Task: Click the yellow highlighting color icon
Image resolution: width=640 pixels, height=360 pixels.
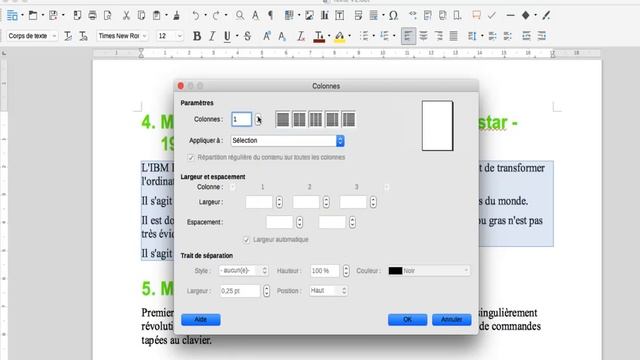Action: pyautogui.click(x=340, y=36)
